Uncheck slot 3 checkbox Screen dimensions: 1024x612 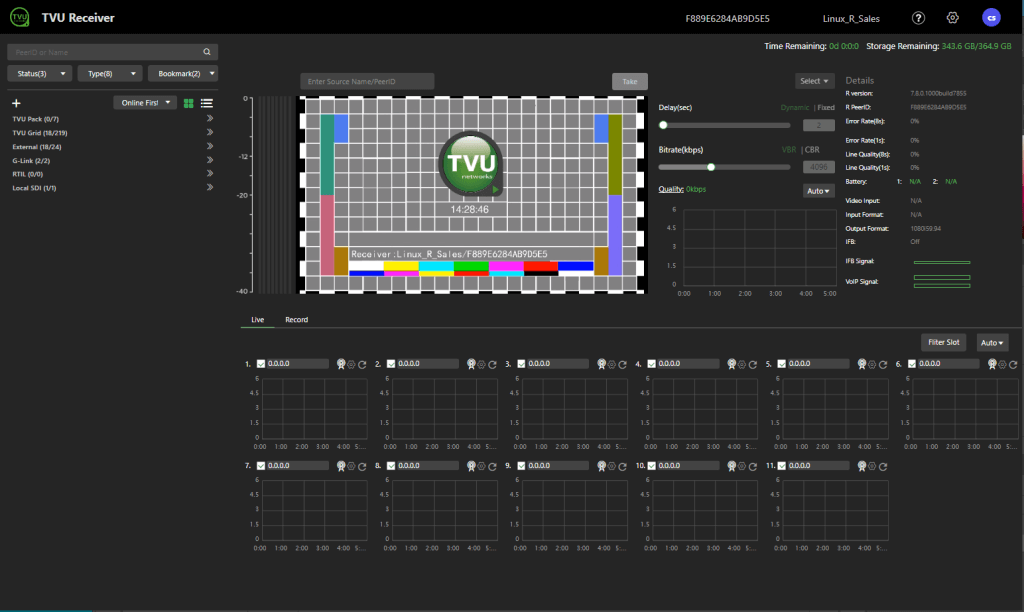(x=521, y=364)
